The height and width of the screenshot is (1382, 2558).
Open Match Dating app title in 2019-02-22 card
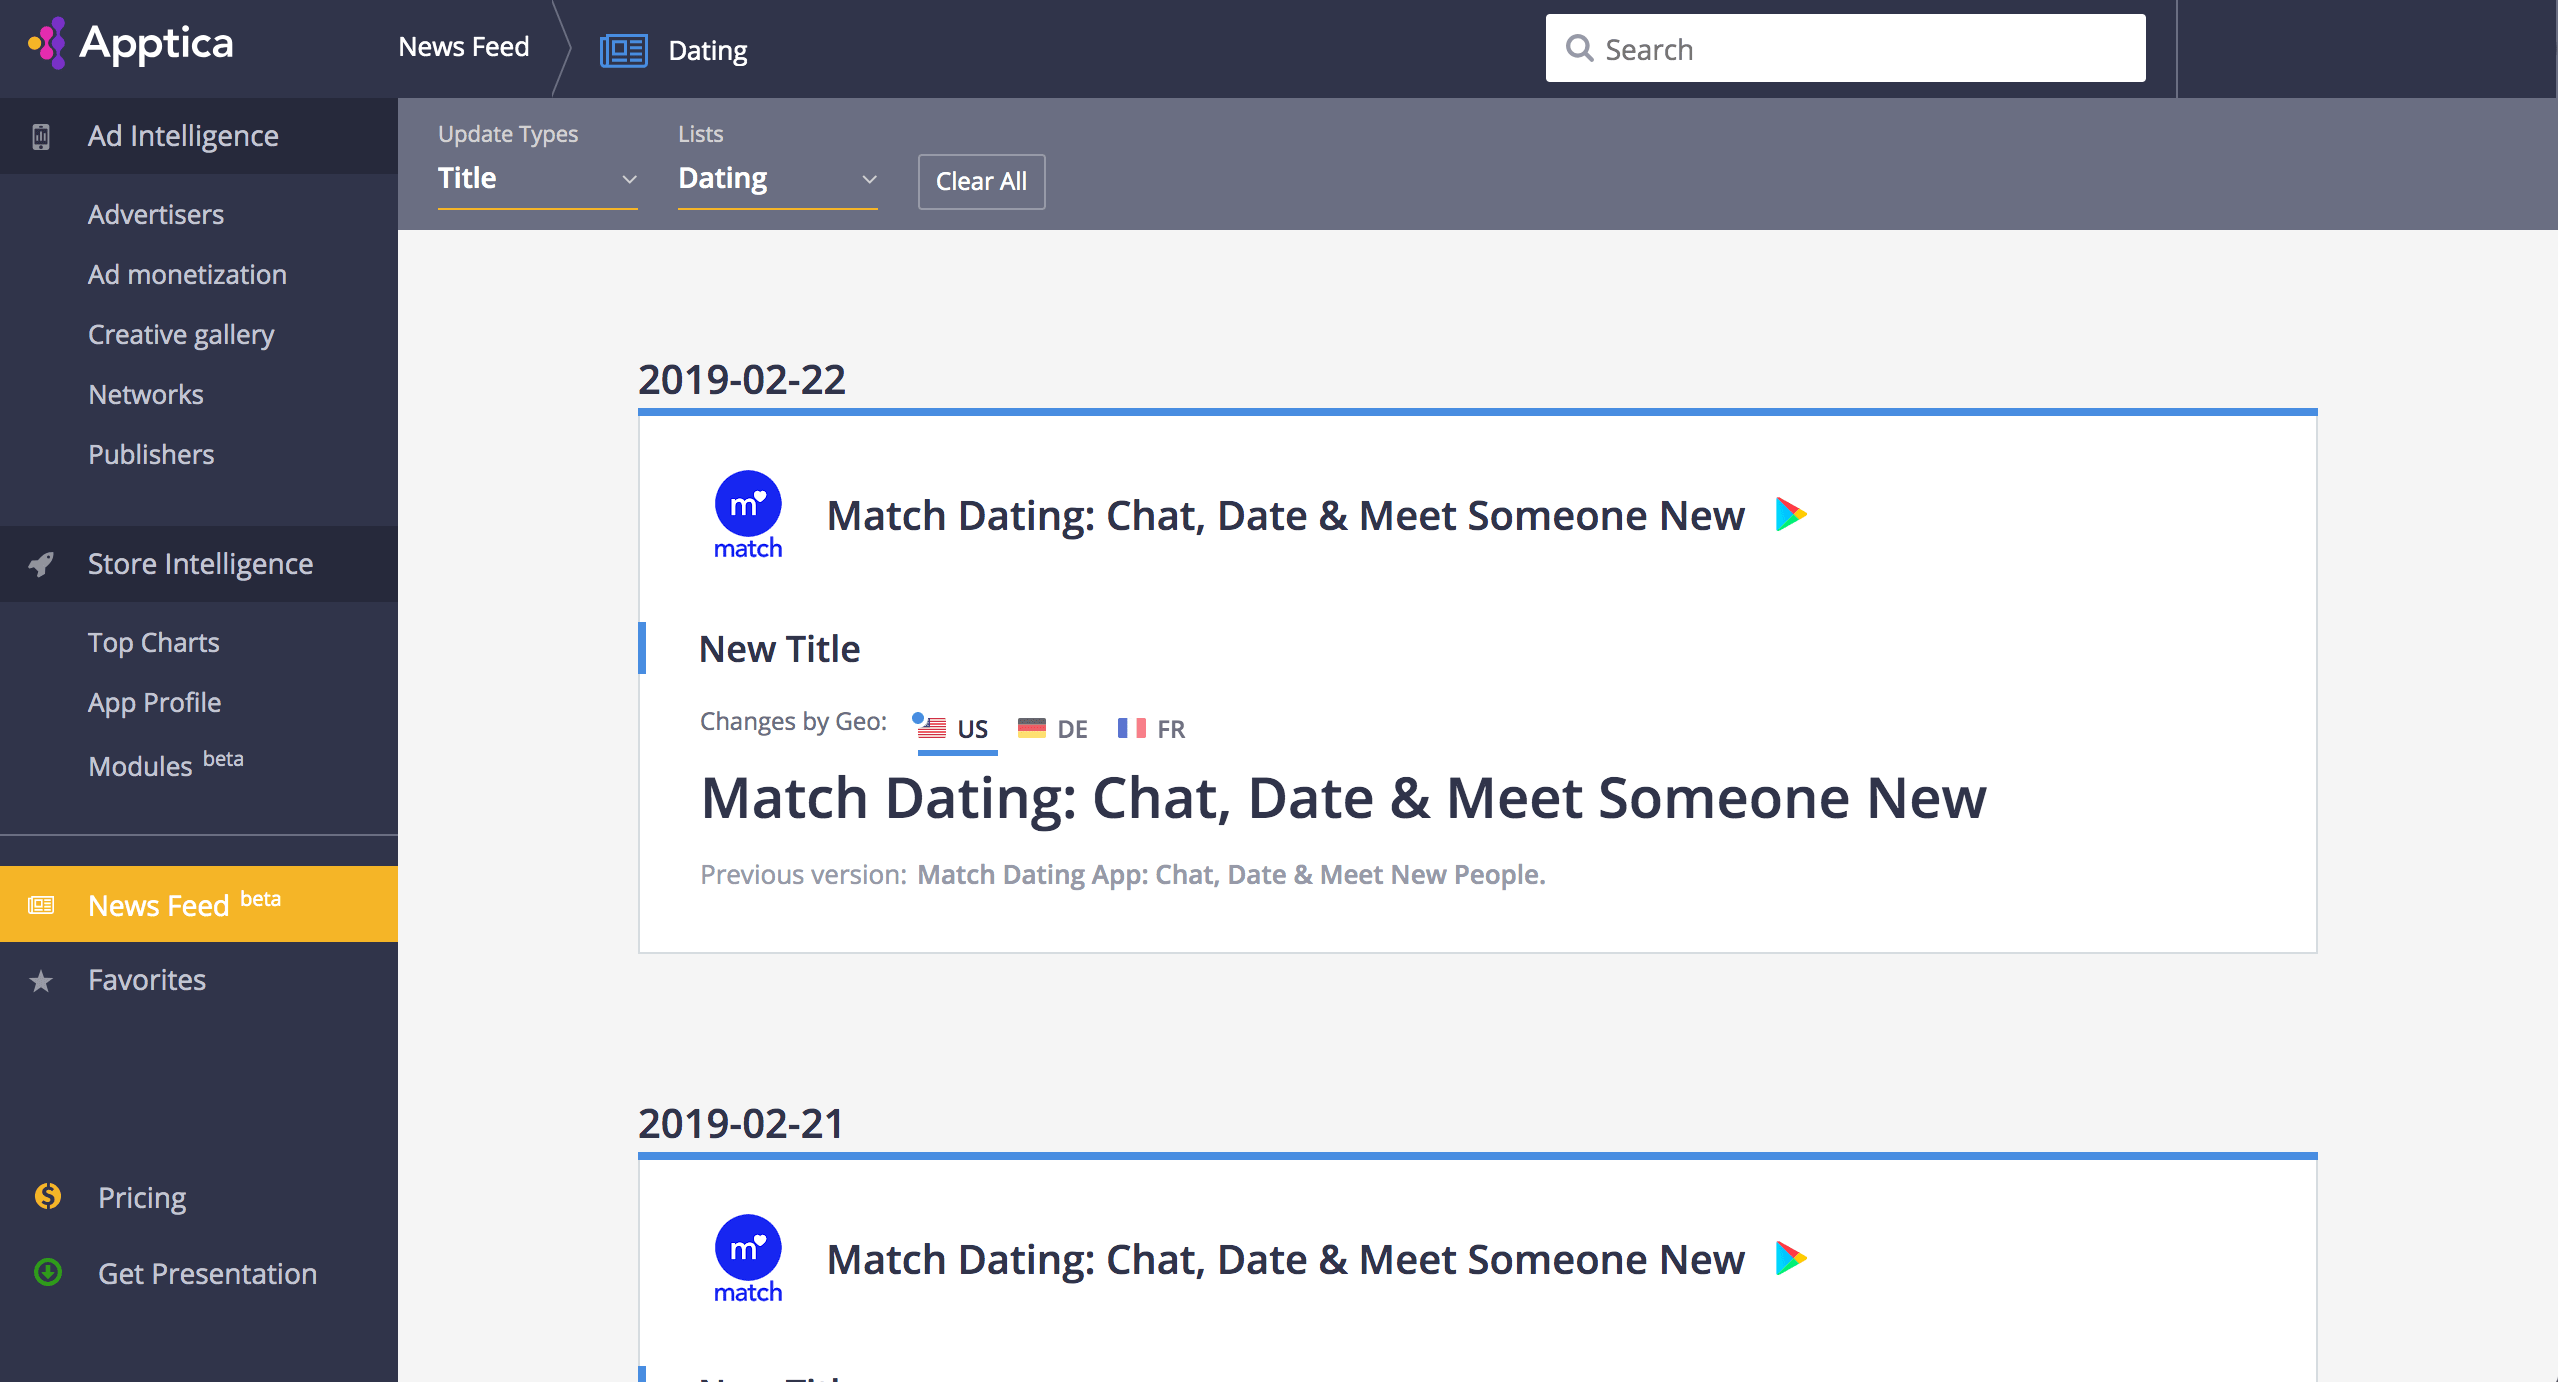coord(1286,516)
